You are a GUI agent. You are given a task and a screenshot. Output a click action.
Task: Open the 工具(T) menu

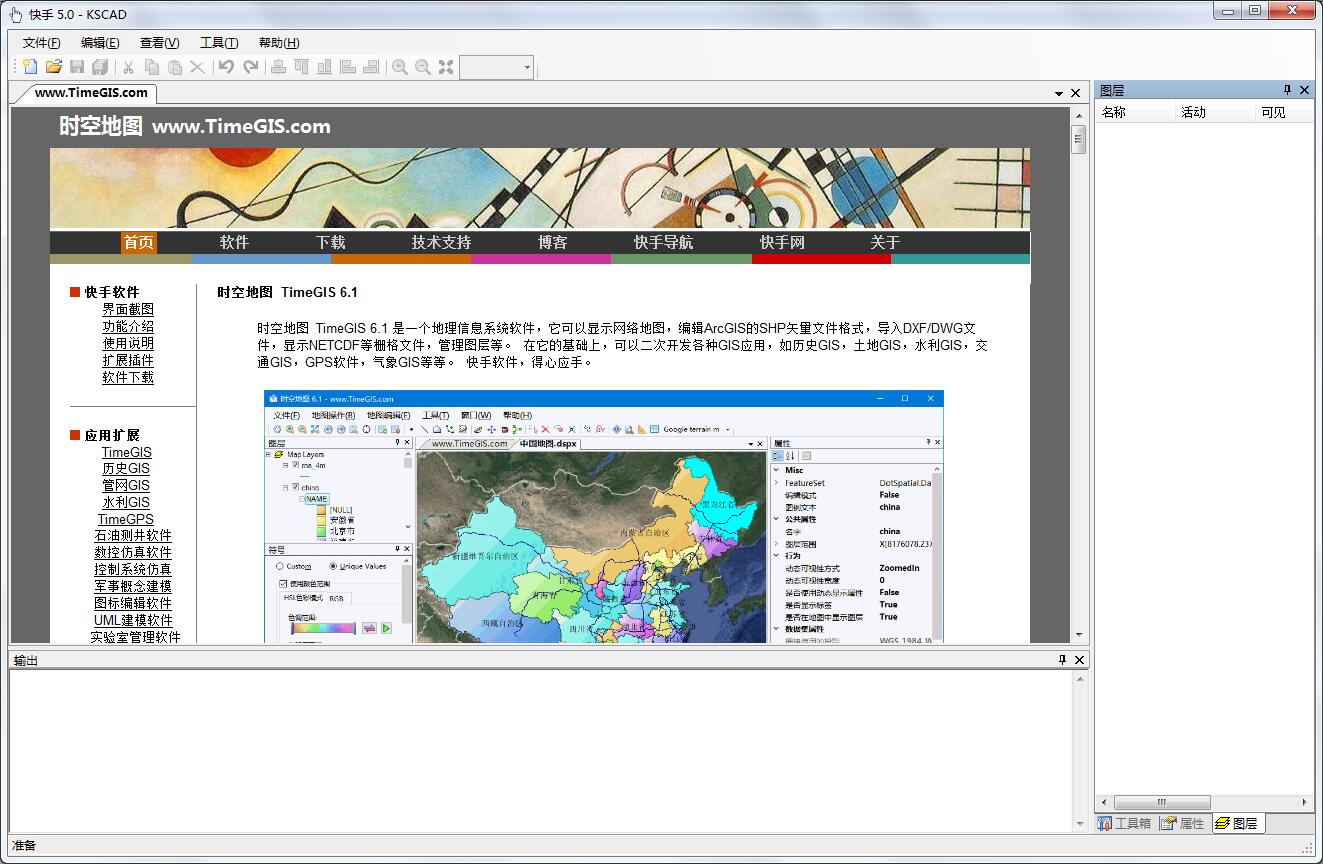(x=218, y=43)
